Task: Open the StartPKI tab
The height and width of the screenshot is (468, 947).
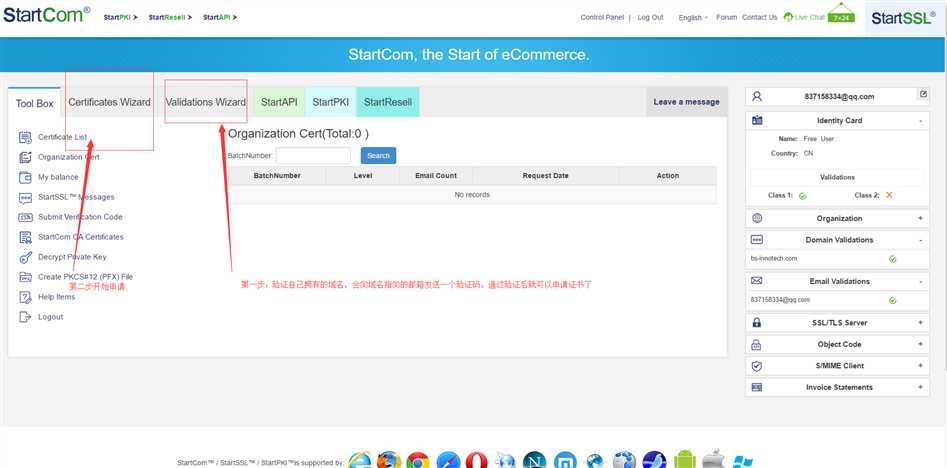Action: tap(330, 102)
